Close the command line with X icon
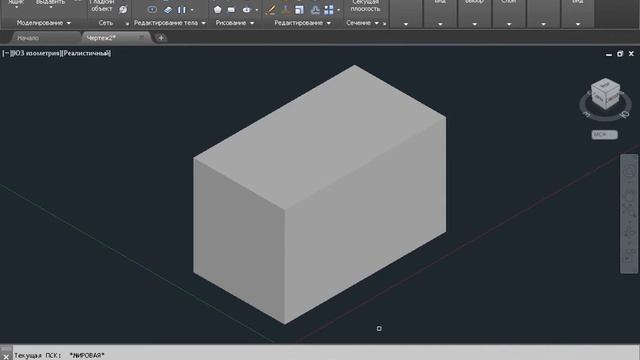 pyautogui.click(x=6, y=356)
